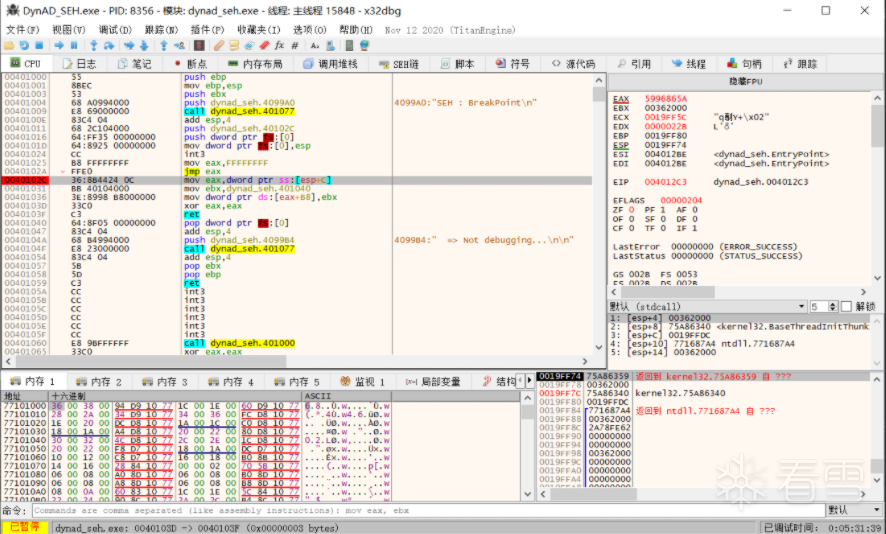Open the 默认 (stdcall) calling convention dropdown
The height and width of the screenshot is (534, 886).
pos(708,306)
